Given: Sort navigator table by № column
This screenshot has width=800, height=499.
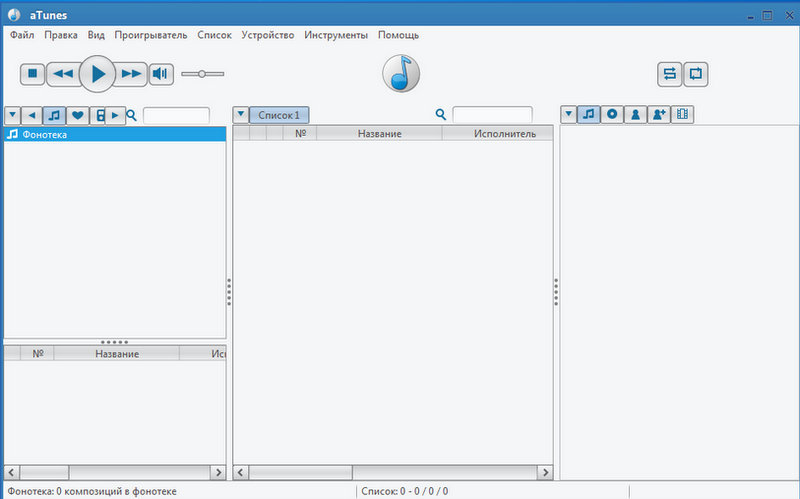Looking at the screenshot, I should 37,354.
